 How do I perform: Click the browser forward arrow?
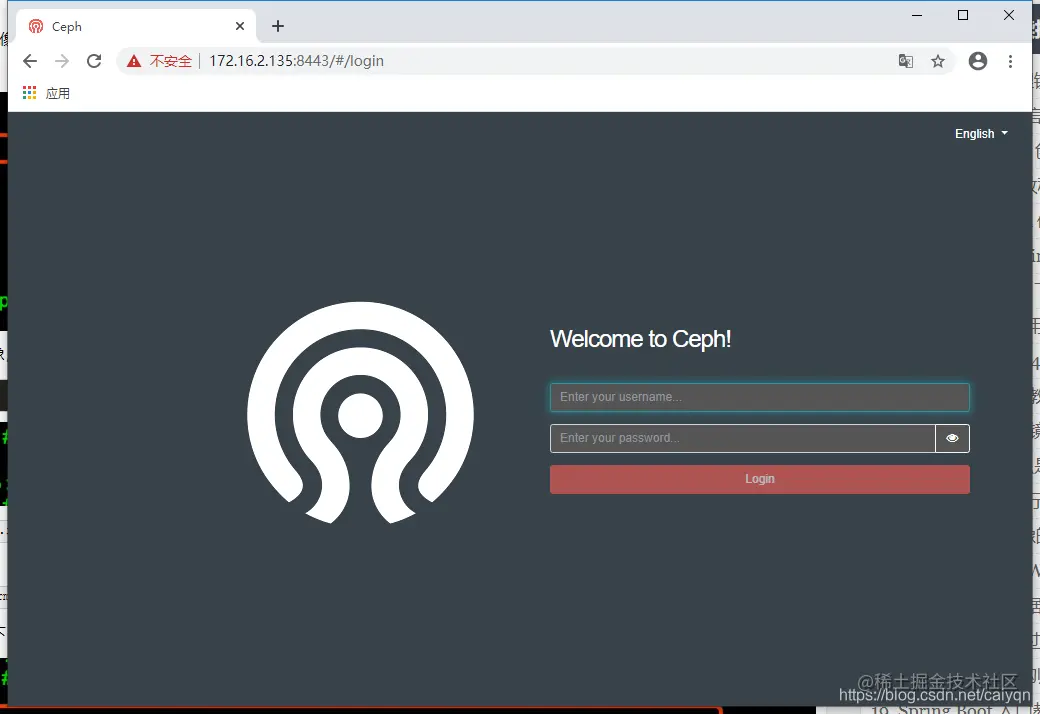point(62,61)
